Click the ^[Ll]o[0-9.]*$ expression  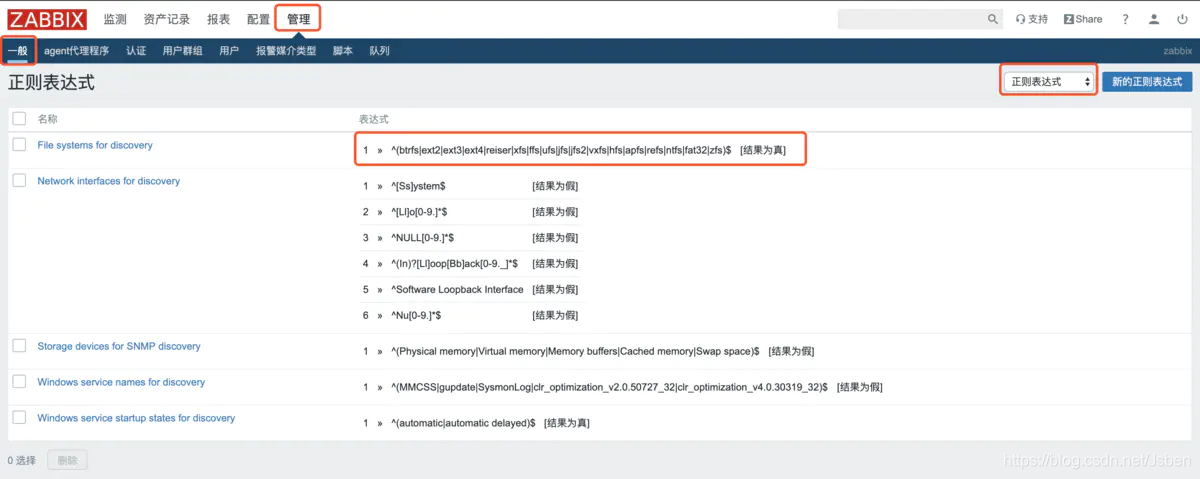point(419,212)
